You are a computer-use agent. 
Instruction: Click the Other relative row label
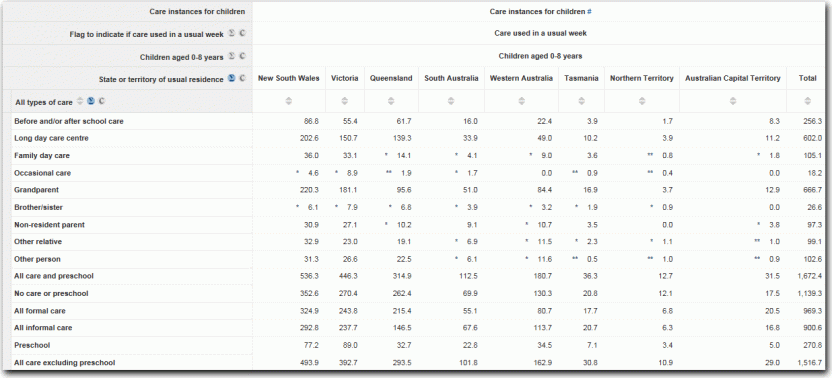click(38, 242)
